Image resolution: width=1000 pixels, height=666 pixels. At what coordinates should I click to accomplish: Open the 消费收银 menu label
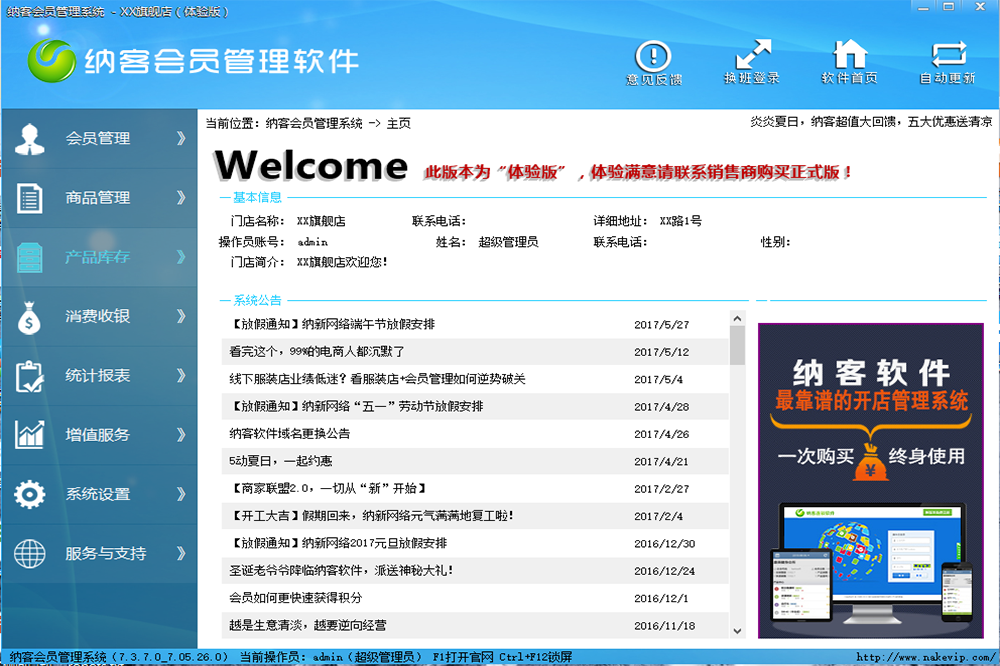tap(98, 316)
